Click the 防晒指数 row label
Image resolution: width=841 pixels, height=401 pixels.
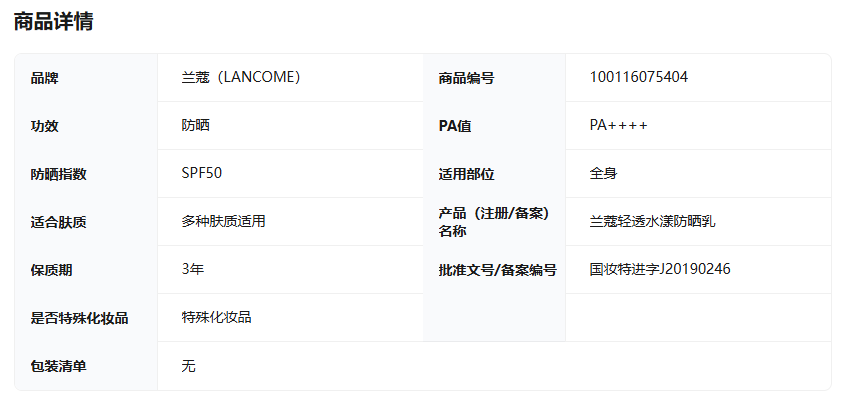click(x=59, y=174)
